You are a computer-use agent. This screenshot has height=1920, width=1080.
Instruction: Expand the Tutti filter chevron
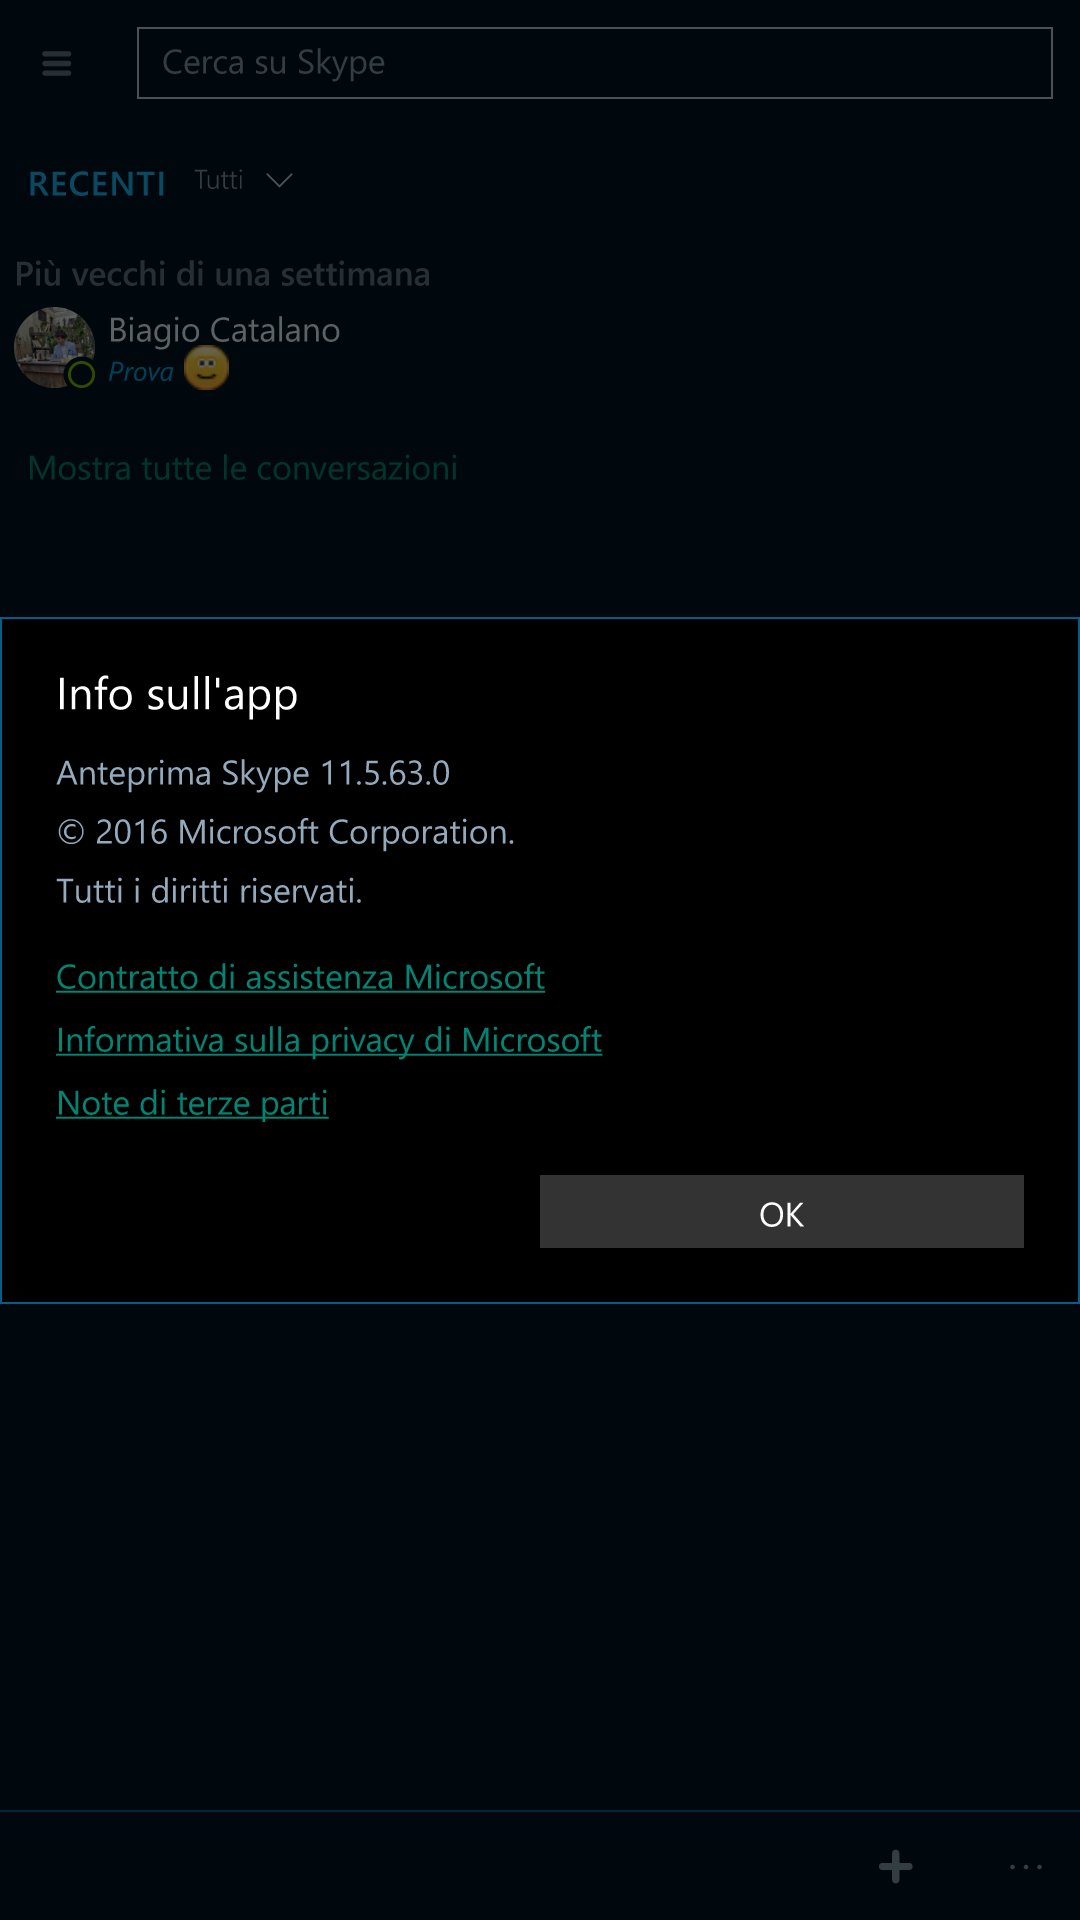point(279,180)
